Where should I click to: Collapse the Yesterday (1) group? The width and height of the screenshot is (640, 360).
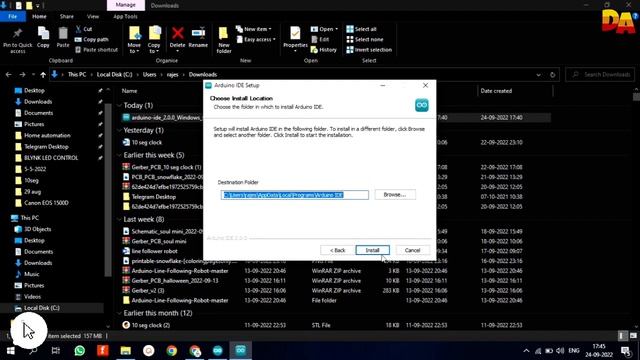tap(119, 130)
